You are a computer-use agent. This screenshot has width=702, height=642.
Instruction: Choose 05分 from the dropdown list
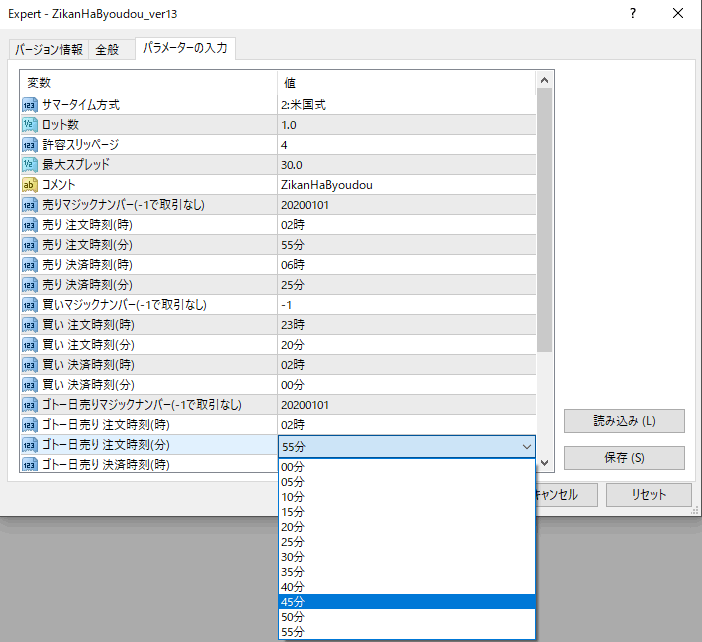click(407, 482)
